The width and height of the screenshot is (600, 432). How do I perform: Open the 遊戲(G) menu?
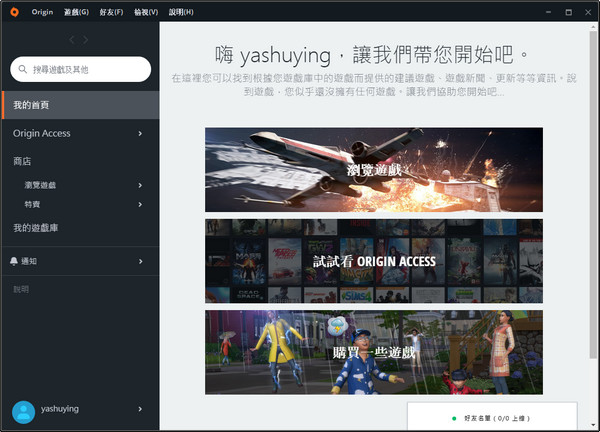click(73, 11)
